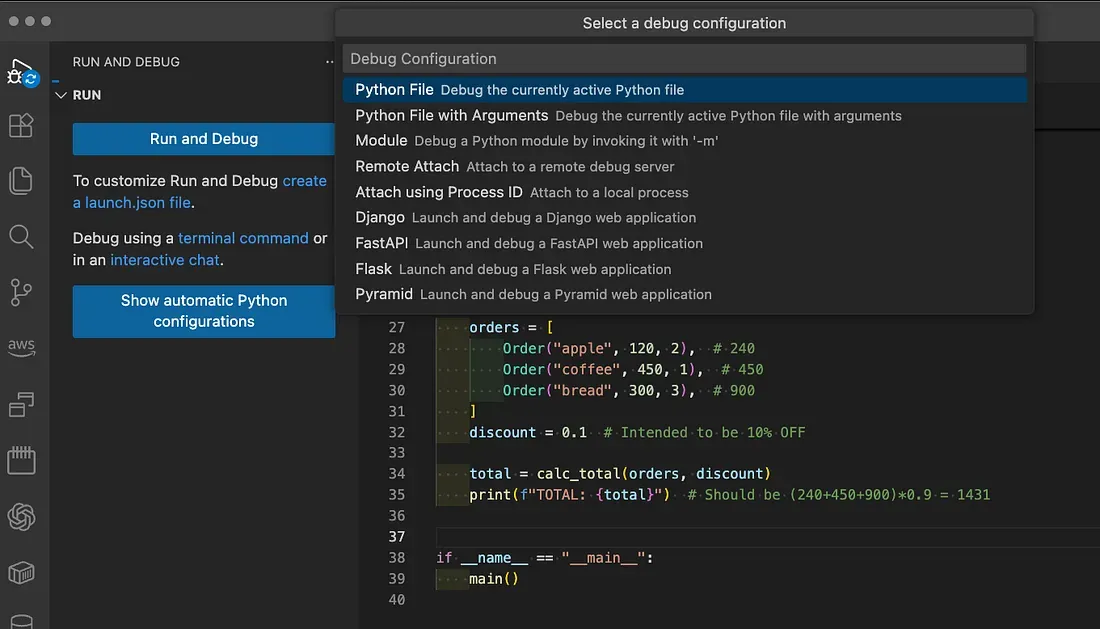The height and width of the screenshot is (629, 1100).
Task: Open the Run and Debug more actions ellipsis
Action: [x=329, y=62]
